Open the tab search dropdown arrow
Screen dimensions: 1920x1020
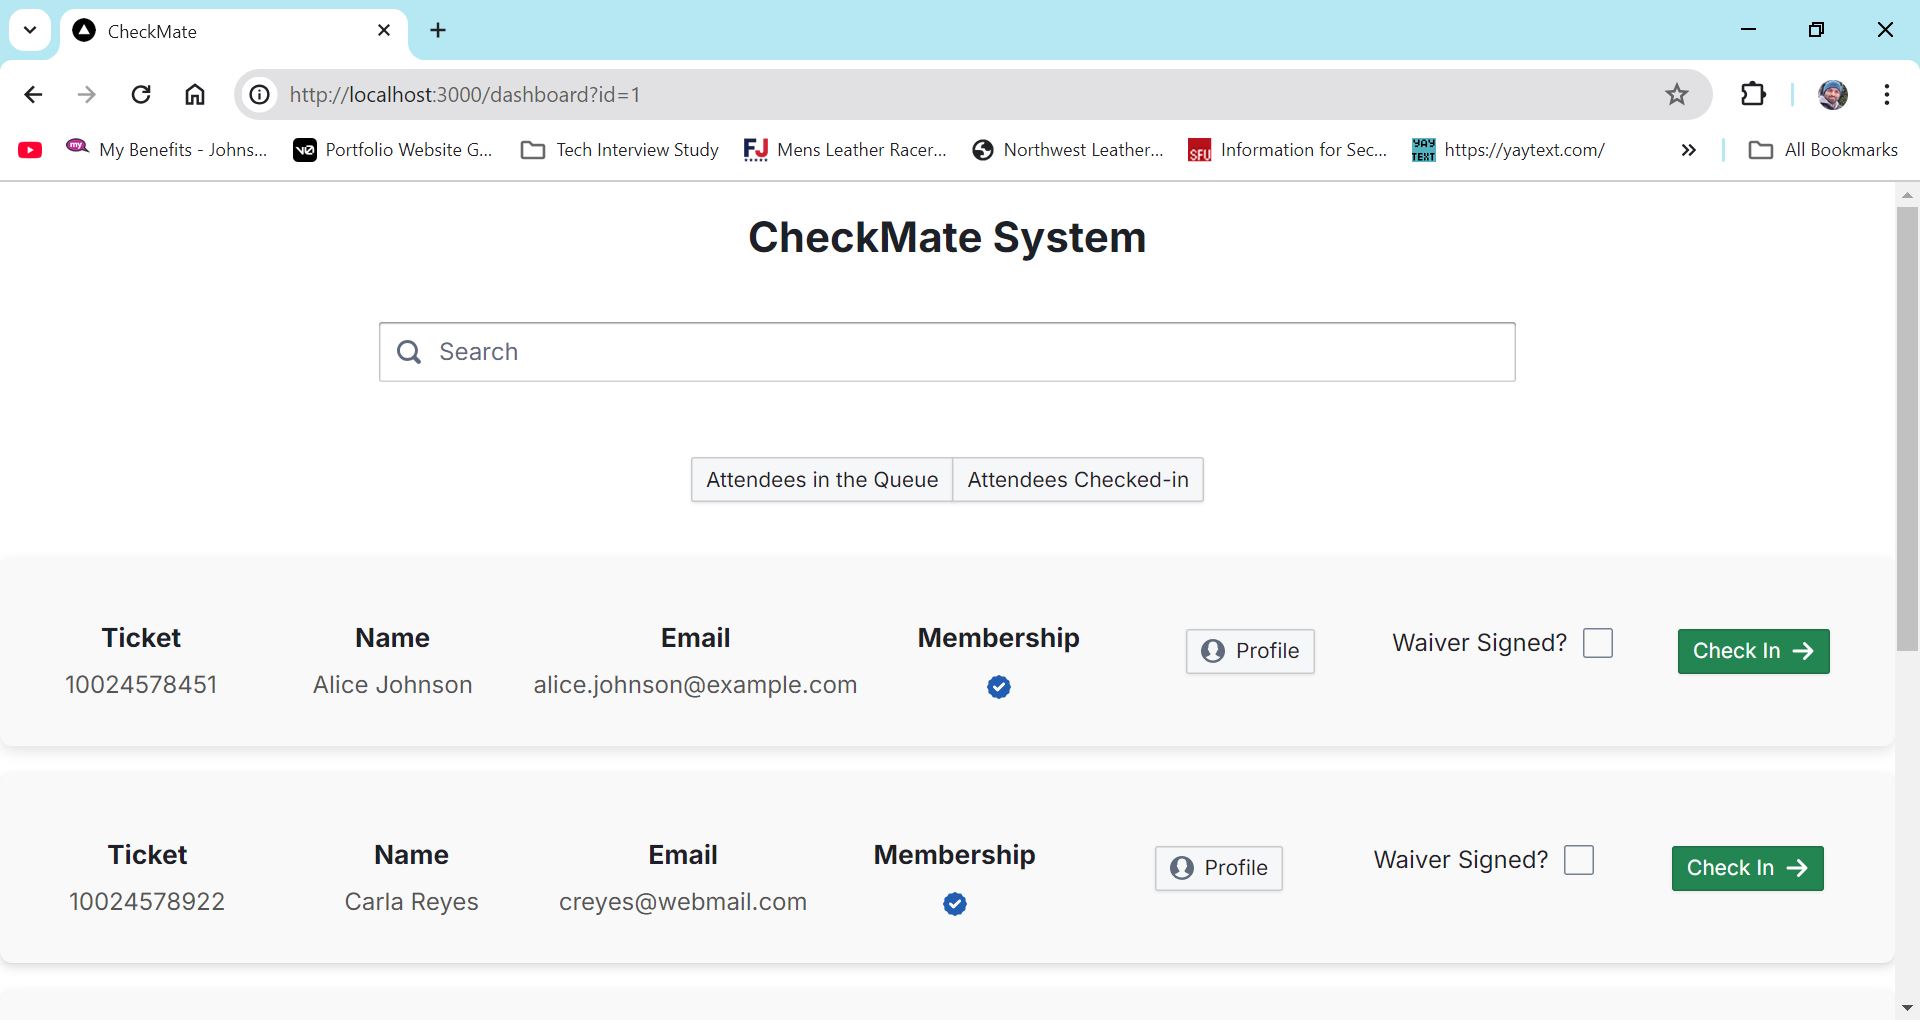30,30
